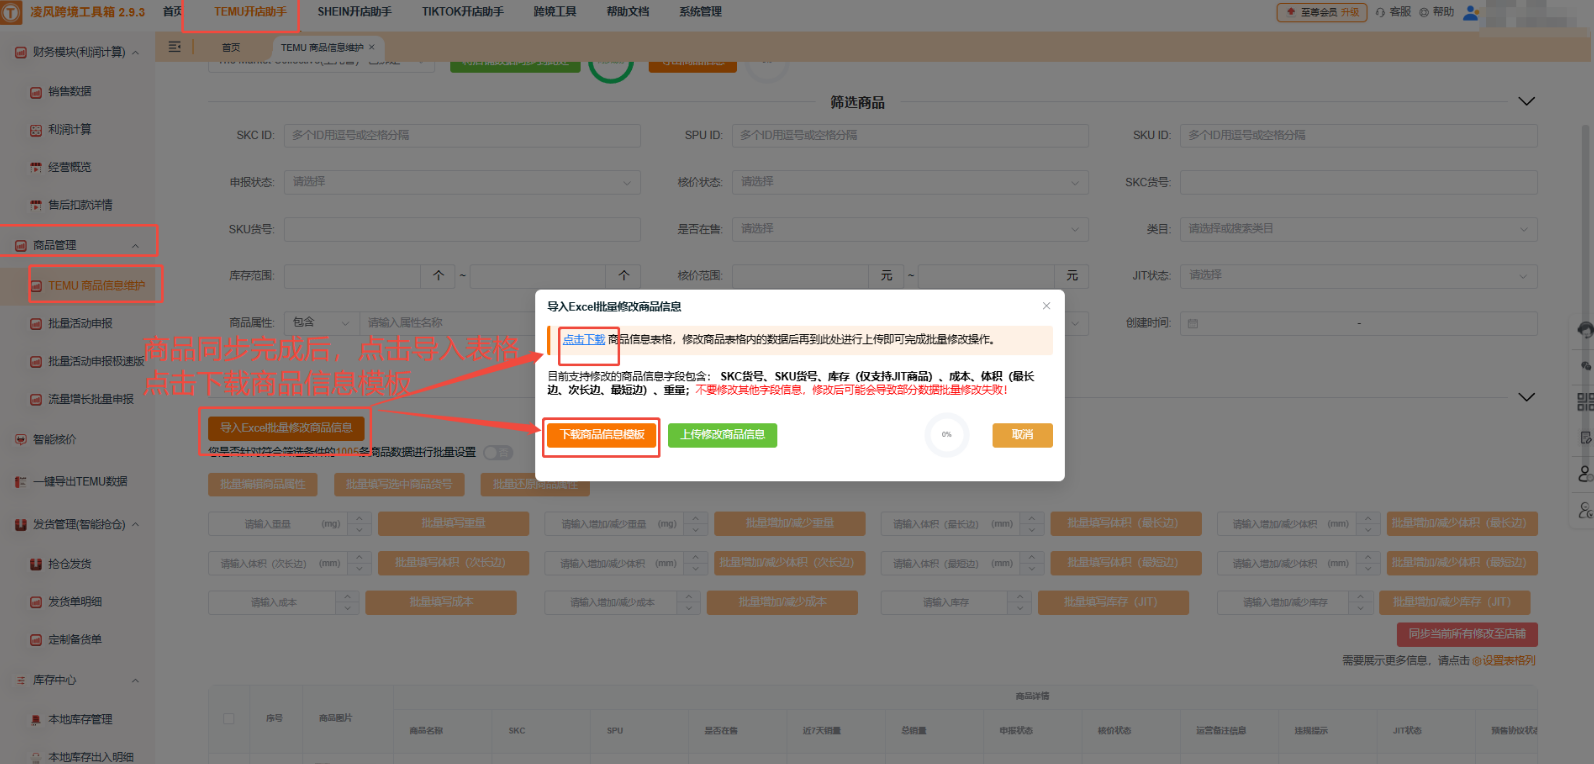Image resolution: width=1594 pixels, height=764 pixels.
Task: Click 至尊会员 升级 upgrade button
Action: 1322,12
